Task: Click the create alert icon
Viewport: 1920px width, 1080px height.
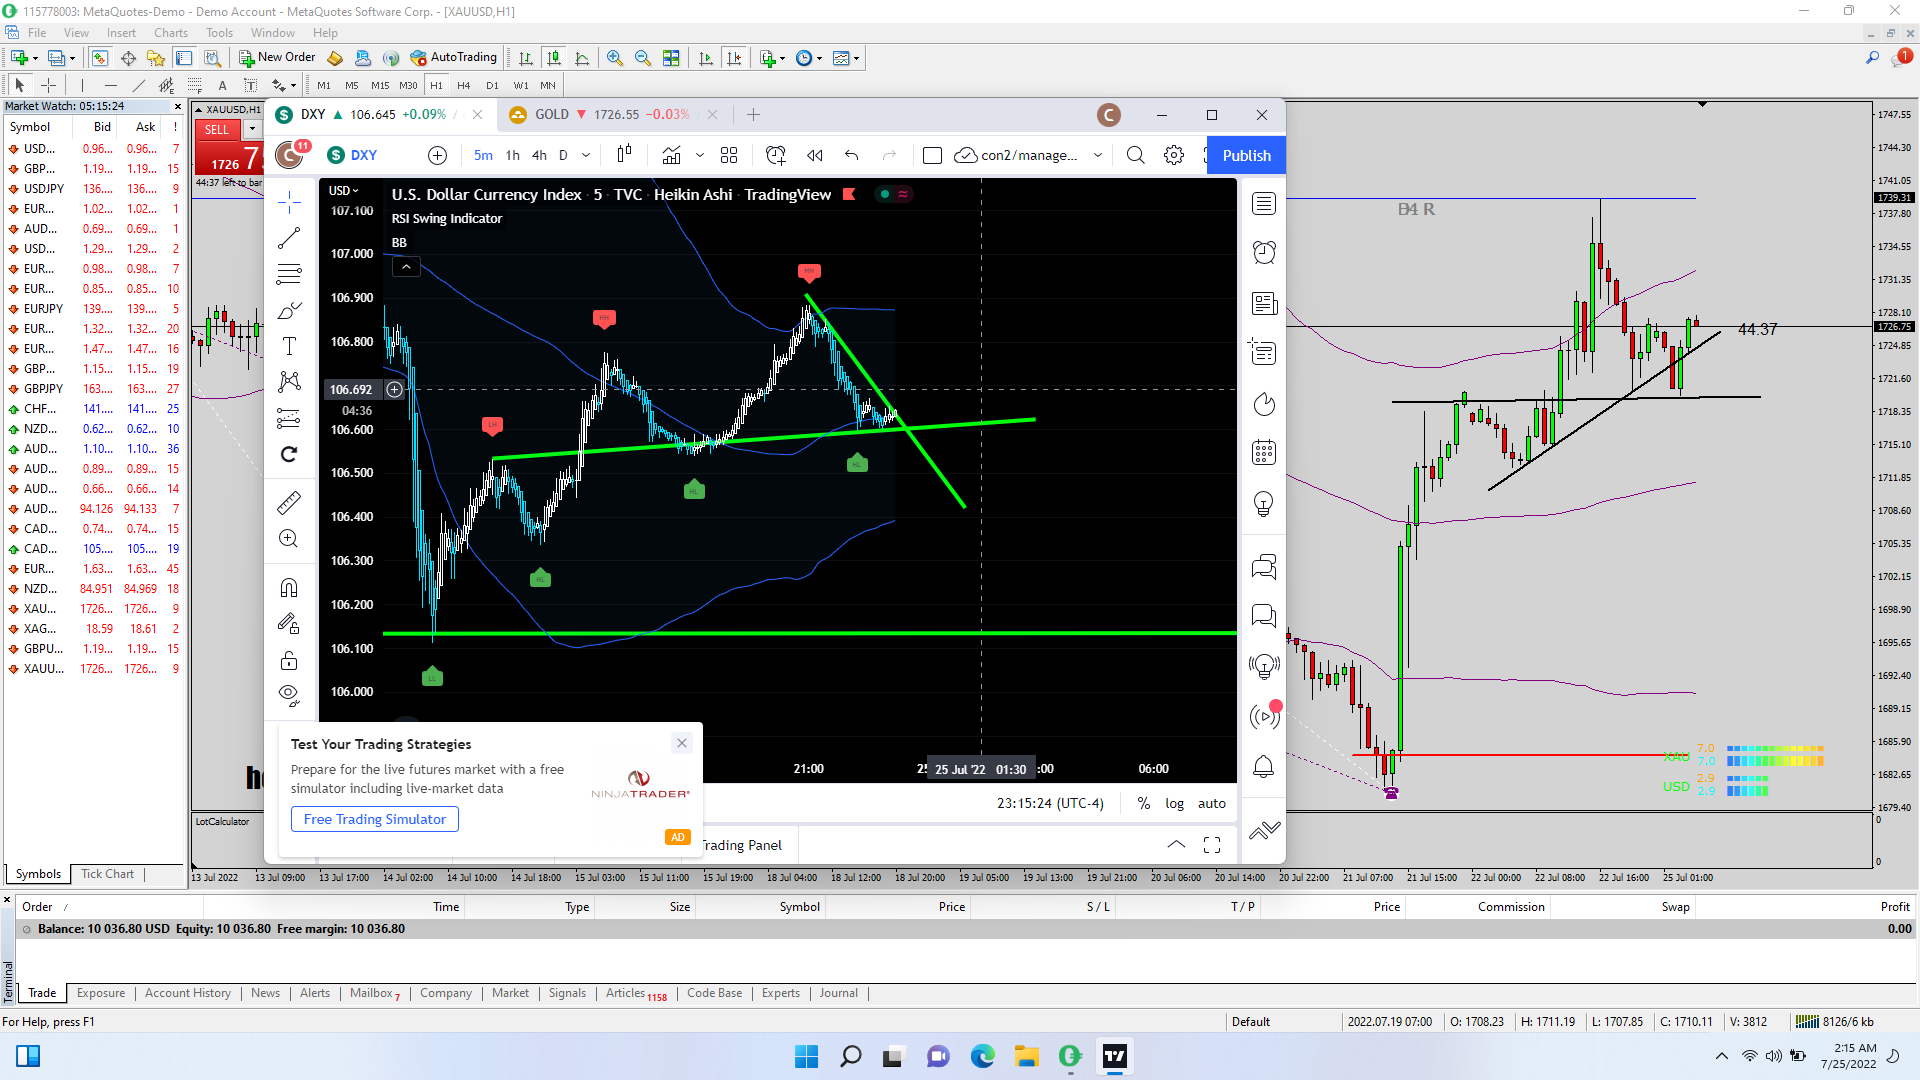Action: (775, 155)
